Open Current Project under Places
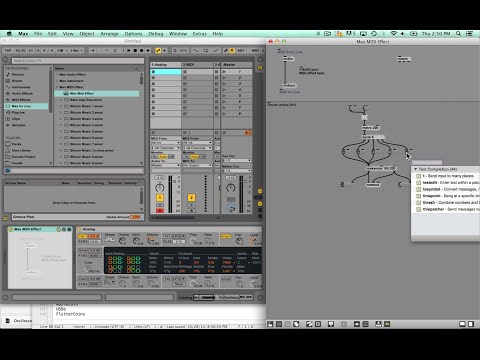Image resolution: width=480 pixels, height=360 pixels. [x=23, y=157]
